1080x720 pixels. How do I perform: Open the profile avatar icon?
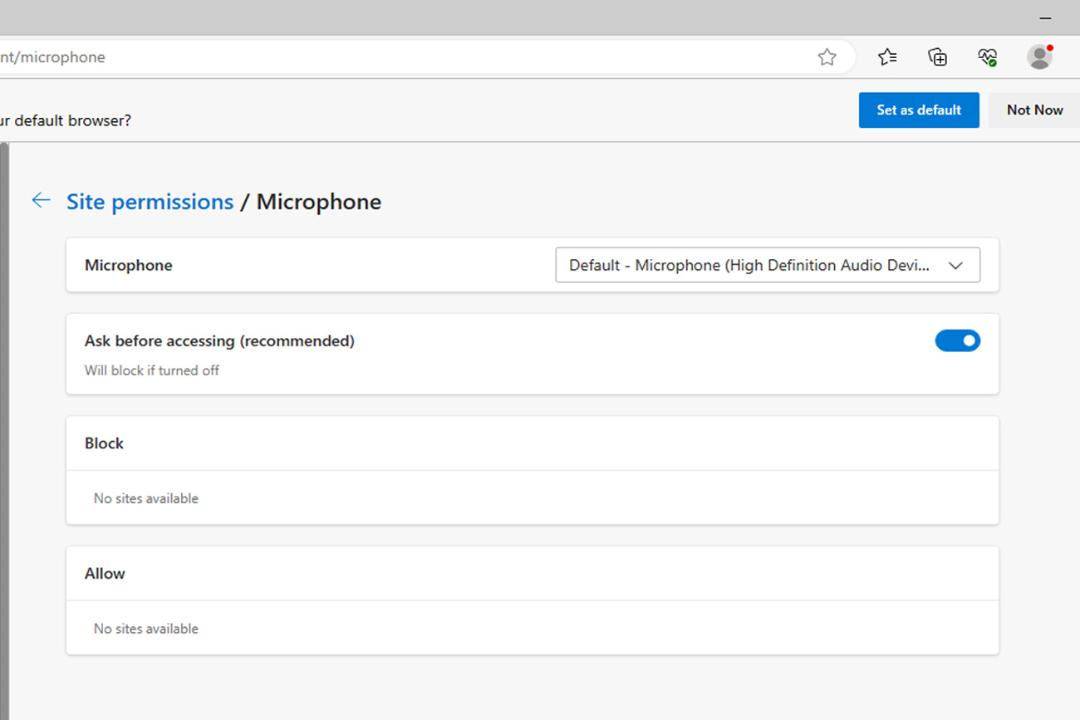(x=1039, y=56)
